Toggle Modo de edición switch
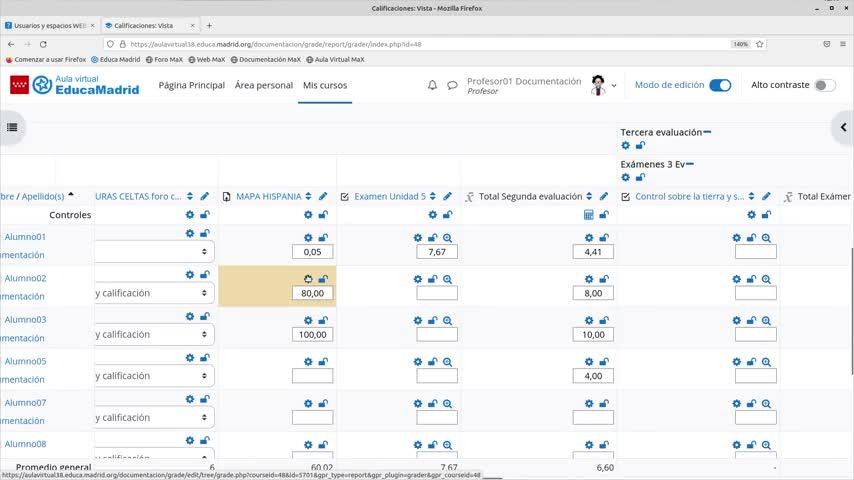The width and height of the screenshot is (854, 480). [x=720, y=85]
